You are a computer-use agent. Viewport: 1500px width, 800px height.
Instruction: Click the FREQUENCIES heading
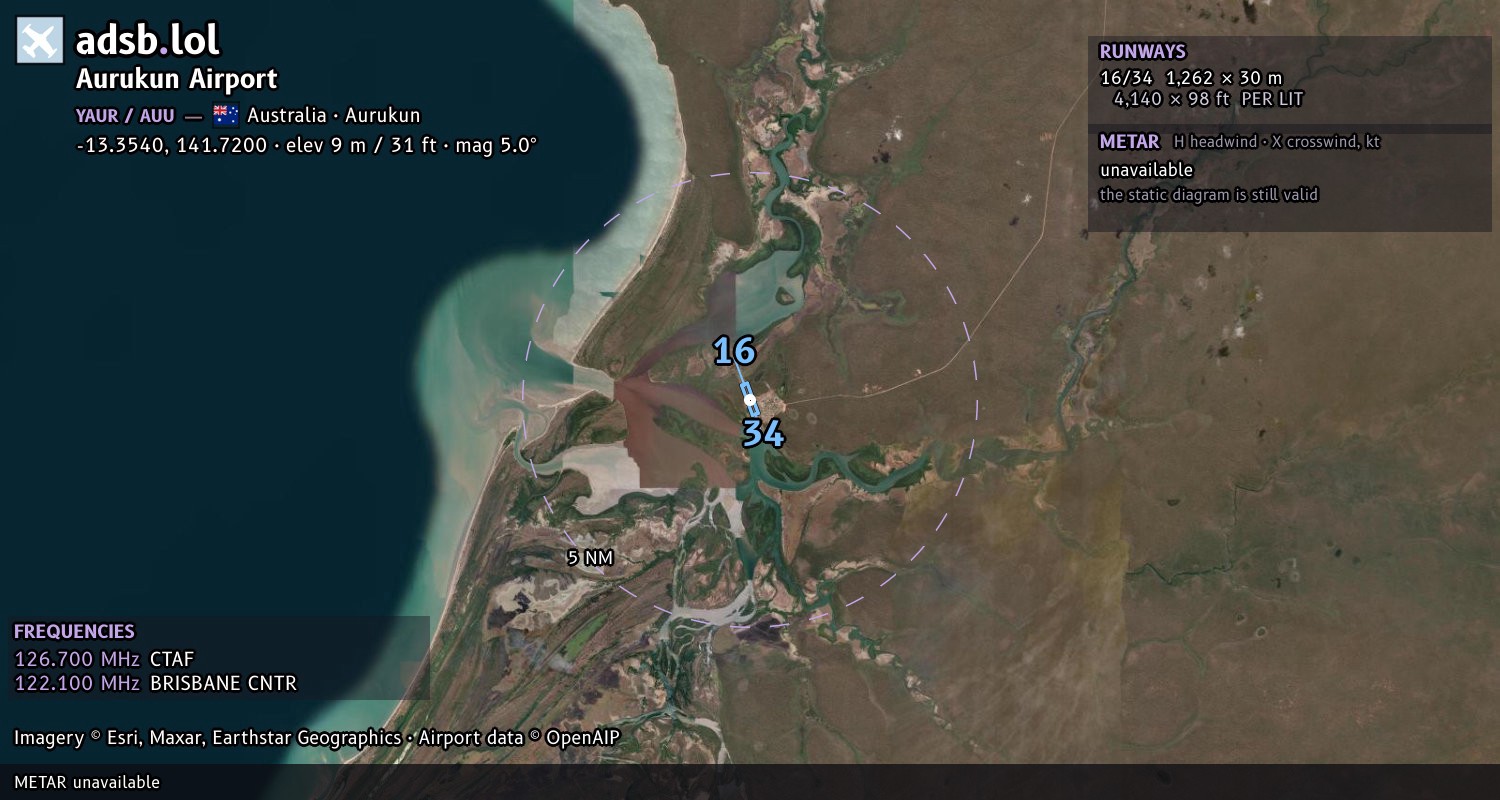pyautogui.click(x=74, y=632)
